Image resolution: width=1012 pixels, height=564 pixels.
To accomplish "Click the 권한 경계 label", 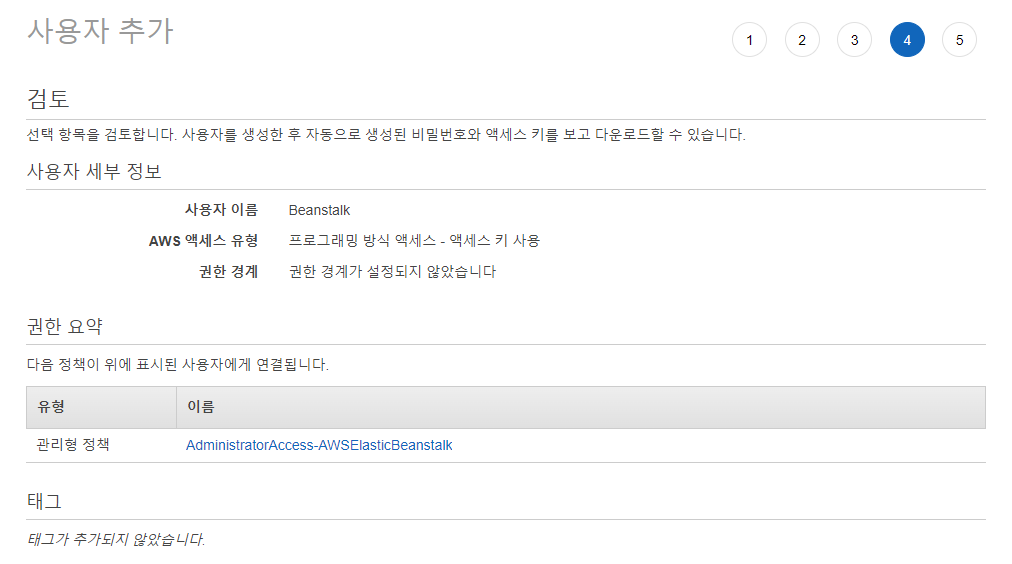I will (x=228, y=272).
